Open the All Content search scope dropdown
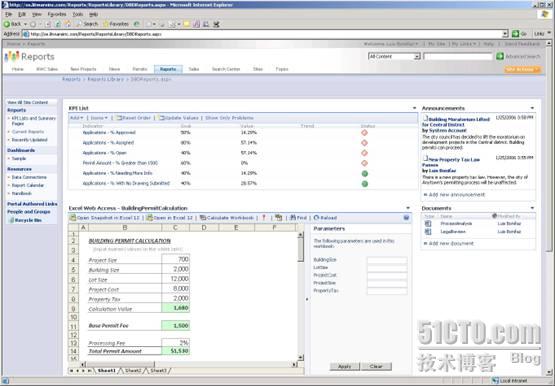The width and height of the screenshot is (555, 386). pos(417,57)
